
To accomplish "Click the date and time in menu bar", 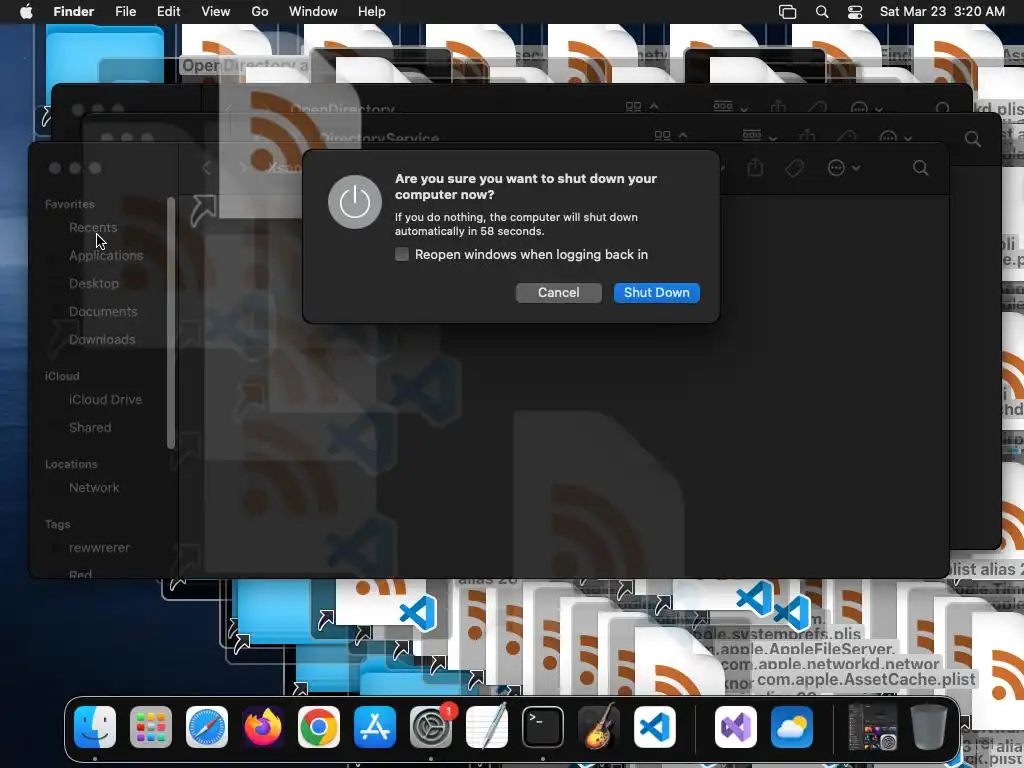I will point(942,12).
